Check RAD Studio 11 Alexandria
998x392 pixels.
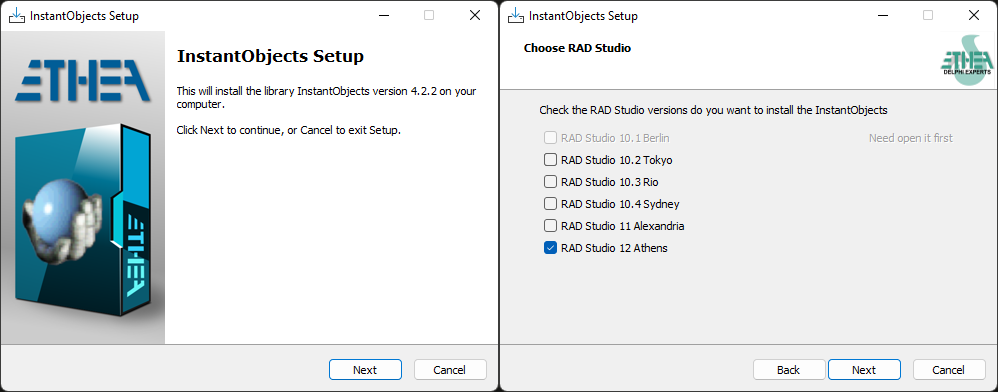click(x=551, y=226)
